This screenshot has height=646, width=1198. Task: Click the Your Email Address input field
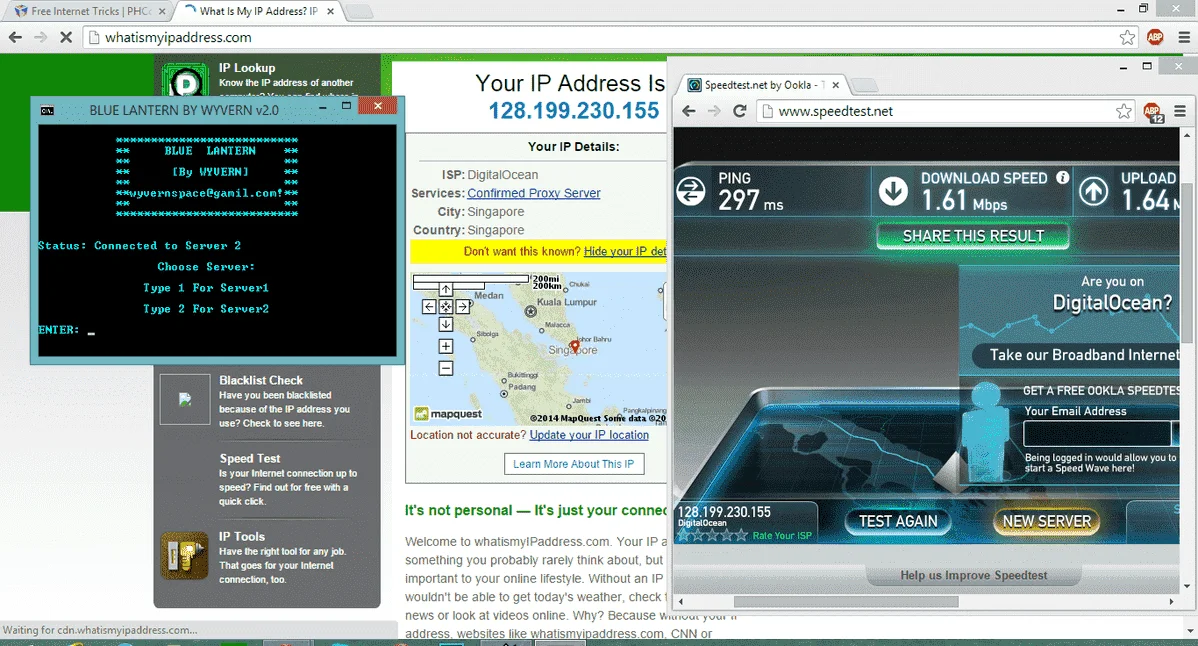(1096, 433)
